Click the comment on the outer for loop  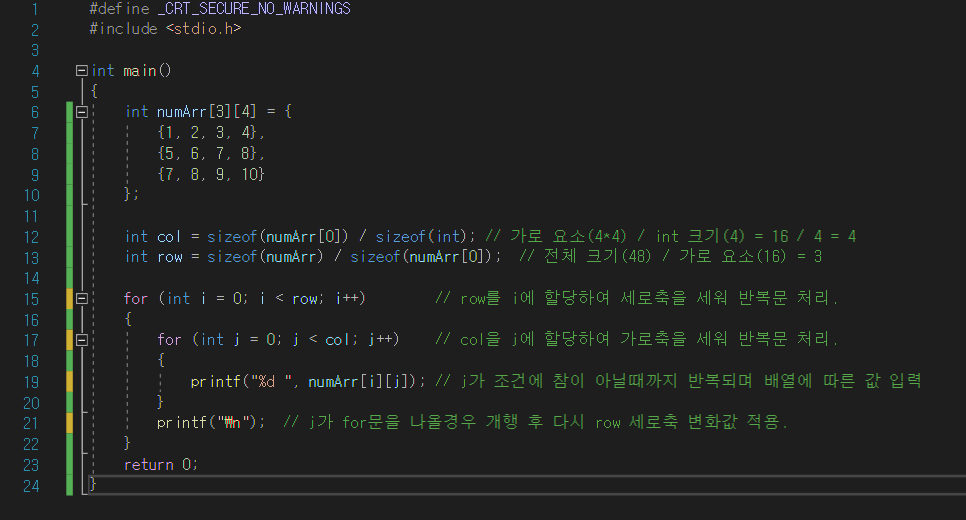click(x=637, y=298)
